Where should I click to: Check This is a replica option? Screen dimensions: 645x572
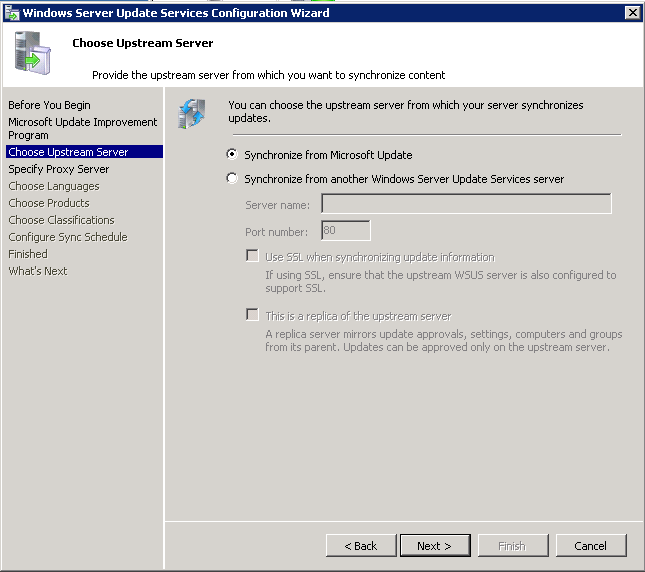[x=252, y=315]
